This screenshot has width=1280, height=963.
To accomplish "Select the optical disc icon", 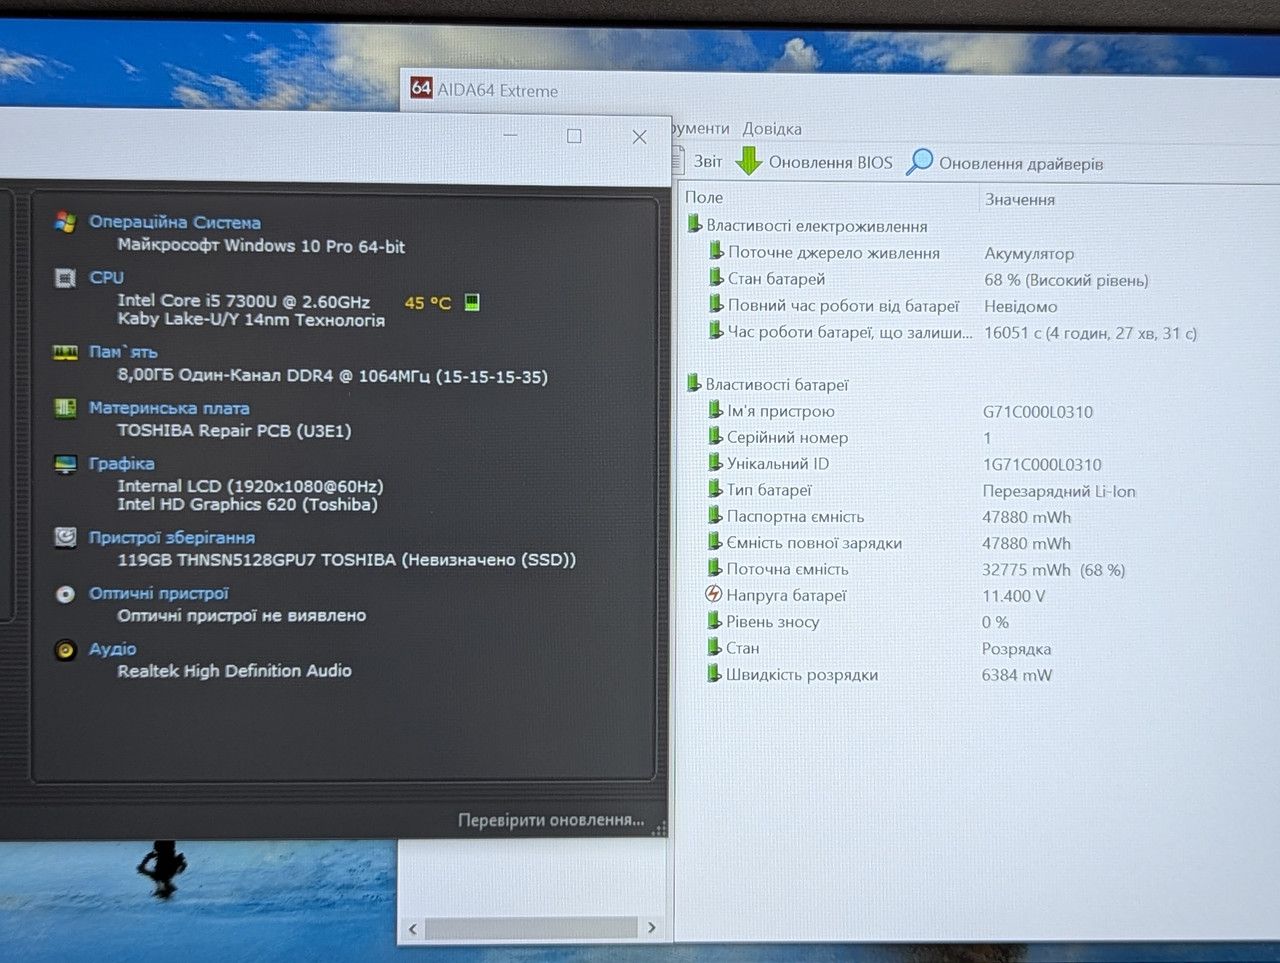I will click(65, 594).
